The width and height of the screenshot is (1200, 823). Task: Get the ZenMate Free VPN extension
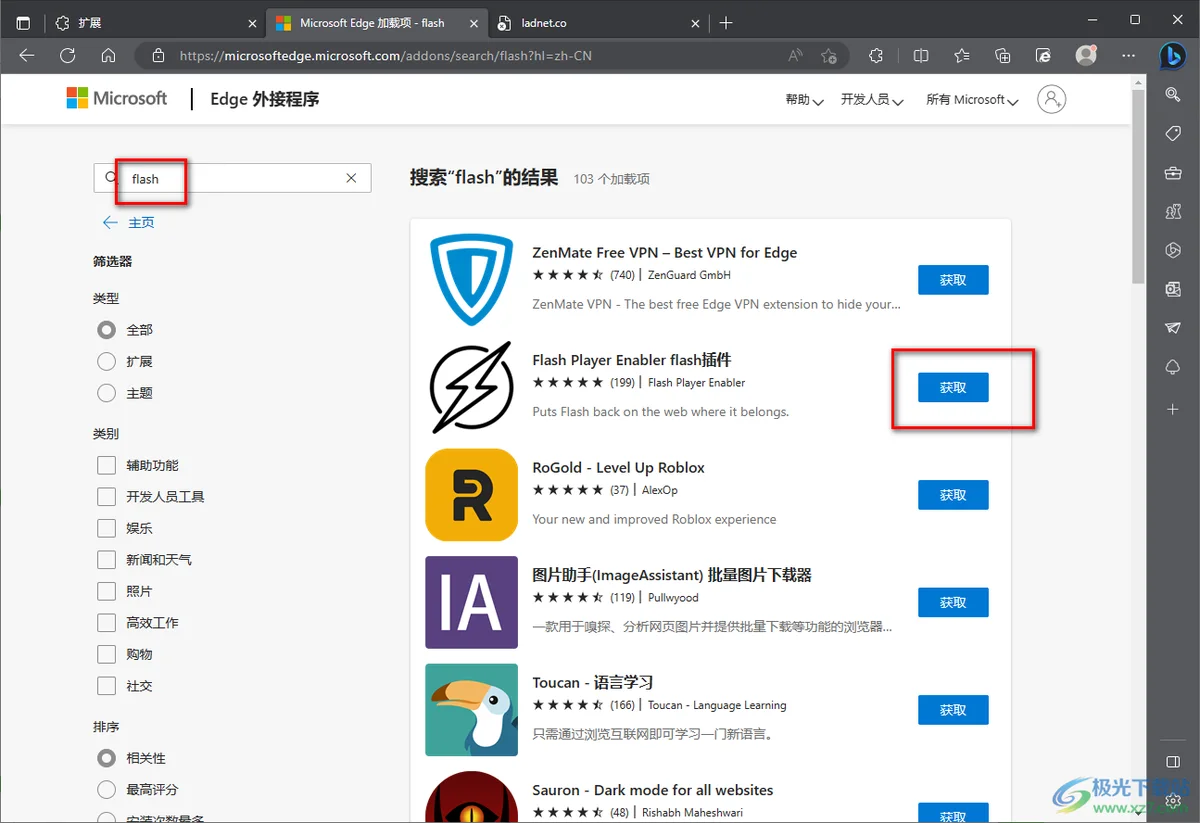[953, 280]
